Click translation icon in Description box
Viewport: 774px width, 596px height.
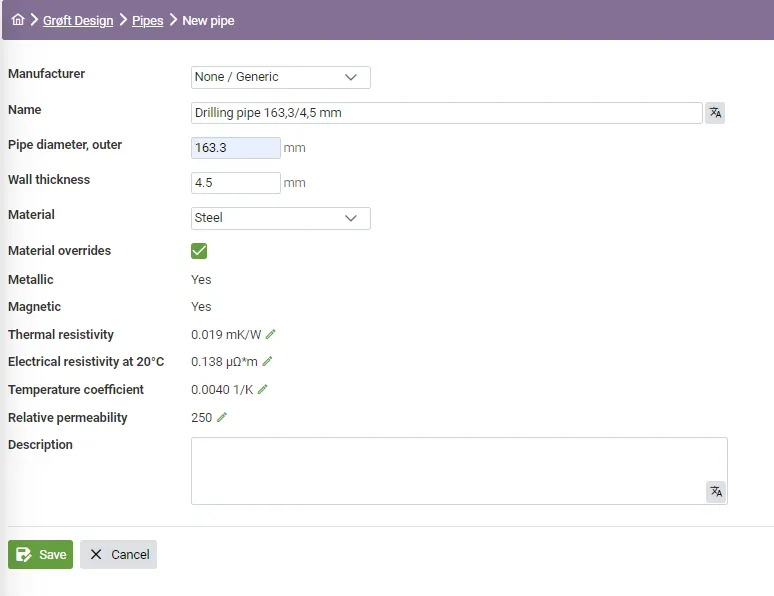[716, 491]
